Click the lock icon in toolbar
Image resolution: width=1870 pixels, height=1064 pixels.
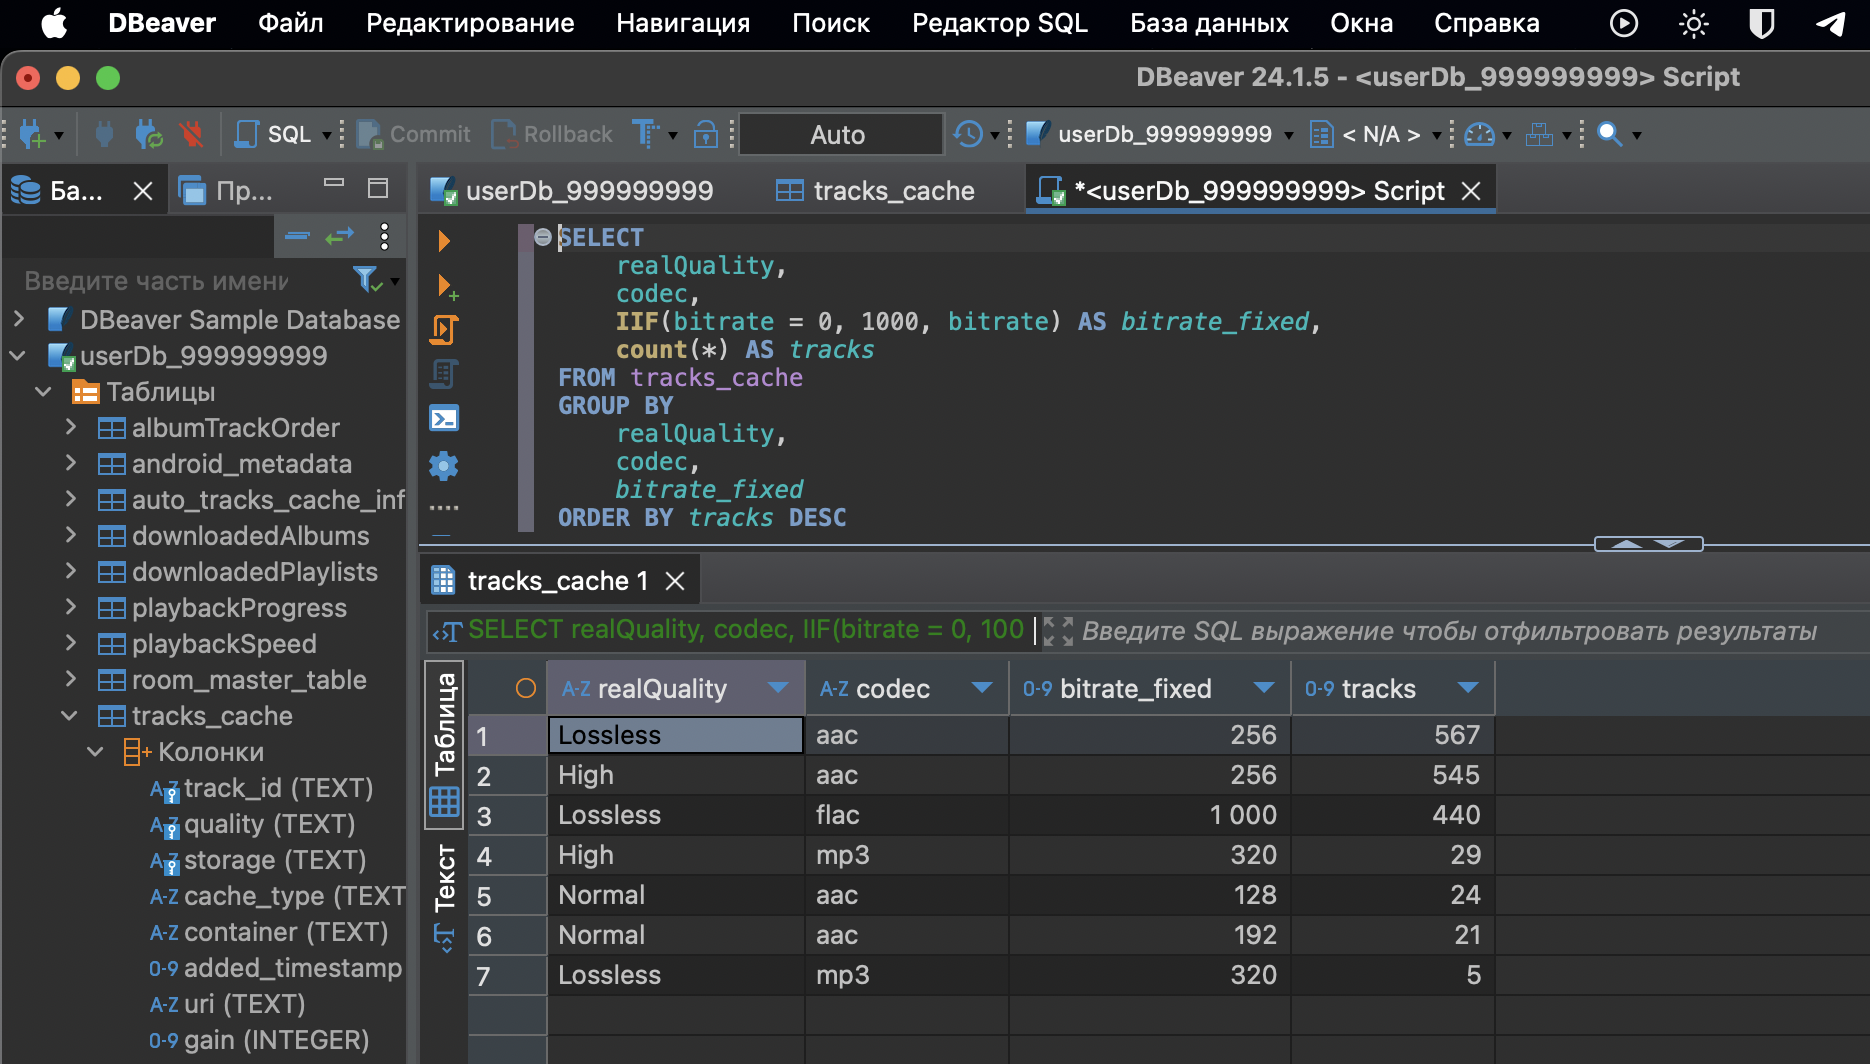(x=706, y=134)
